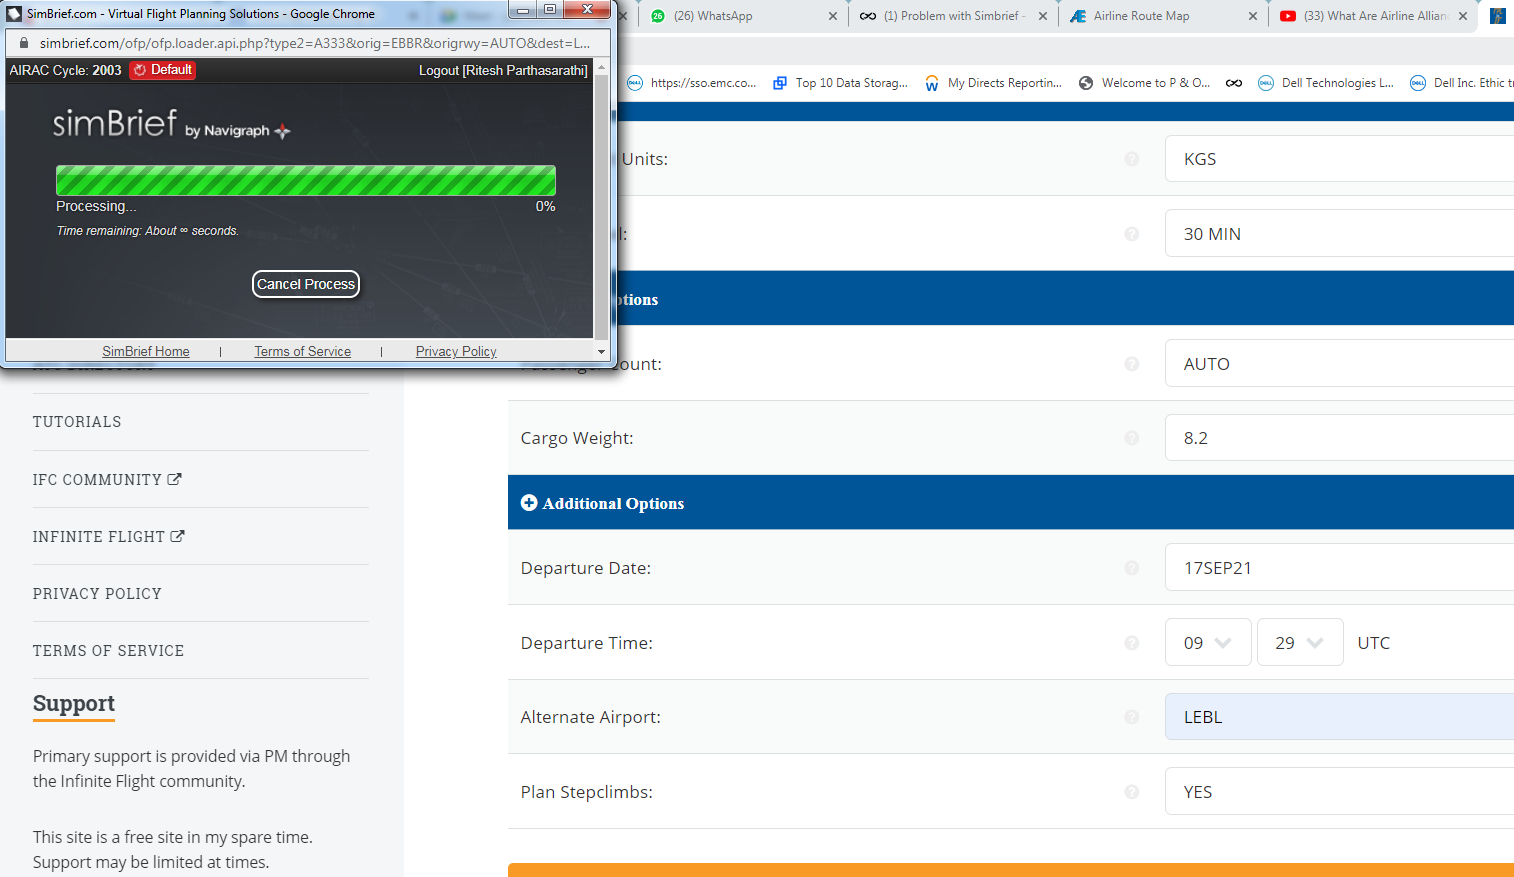
Task: Open the Privacy Policy link in the popup footer
Action: [456, 351]
